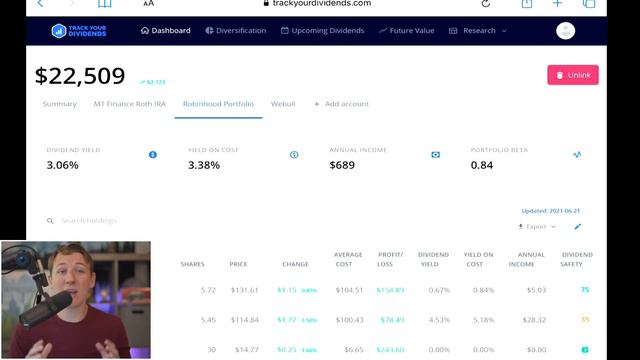Click the Safari share icon
Image resolution: width=640 pixels, height=360 pixels.
coord(527,4)
